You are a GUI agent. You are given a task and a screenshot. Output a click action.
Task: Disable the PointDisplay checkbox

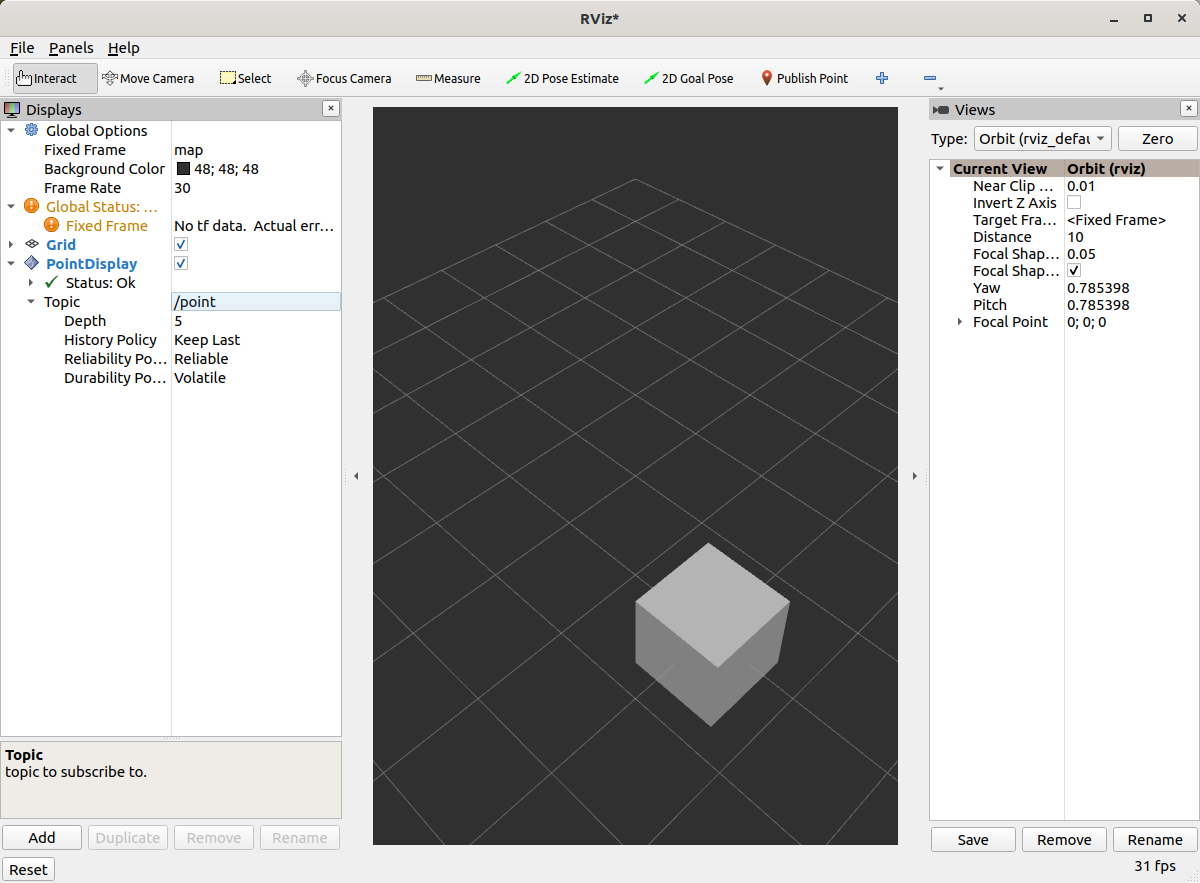pyautogui.click(x=181, y=263)
